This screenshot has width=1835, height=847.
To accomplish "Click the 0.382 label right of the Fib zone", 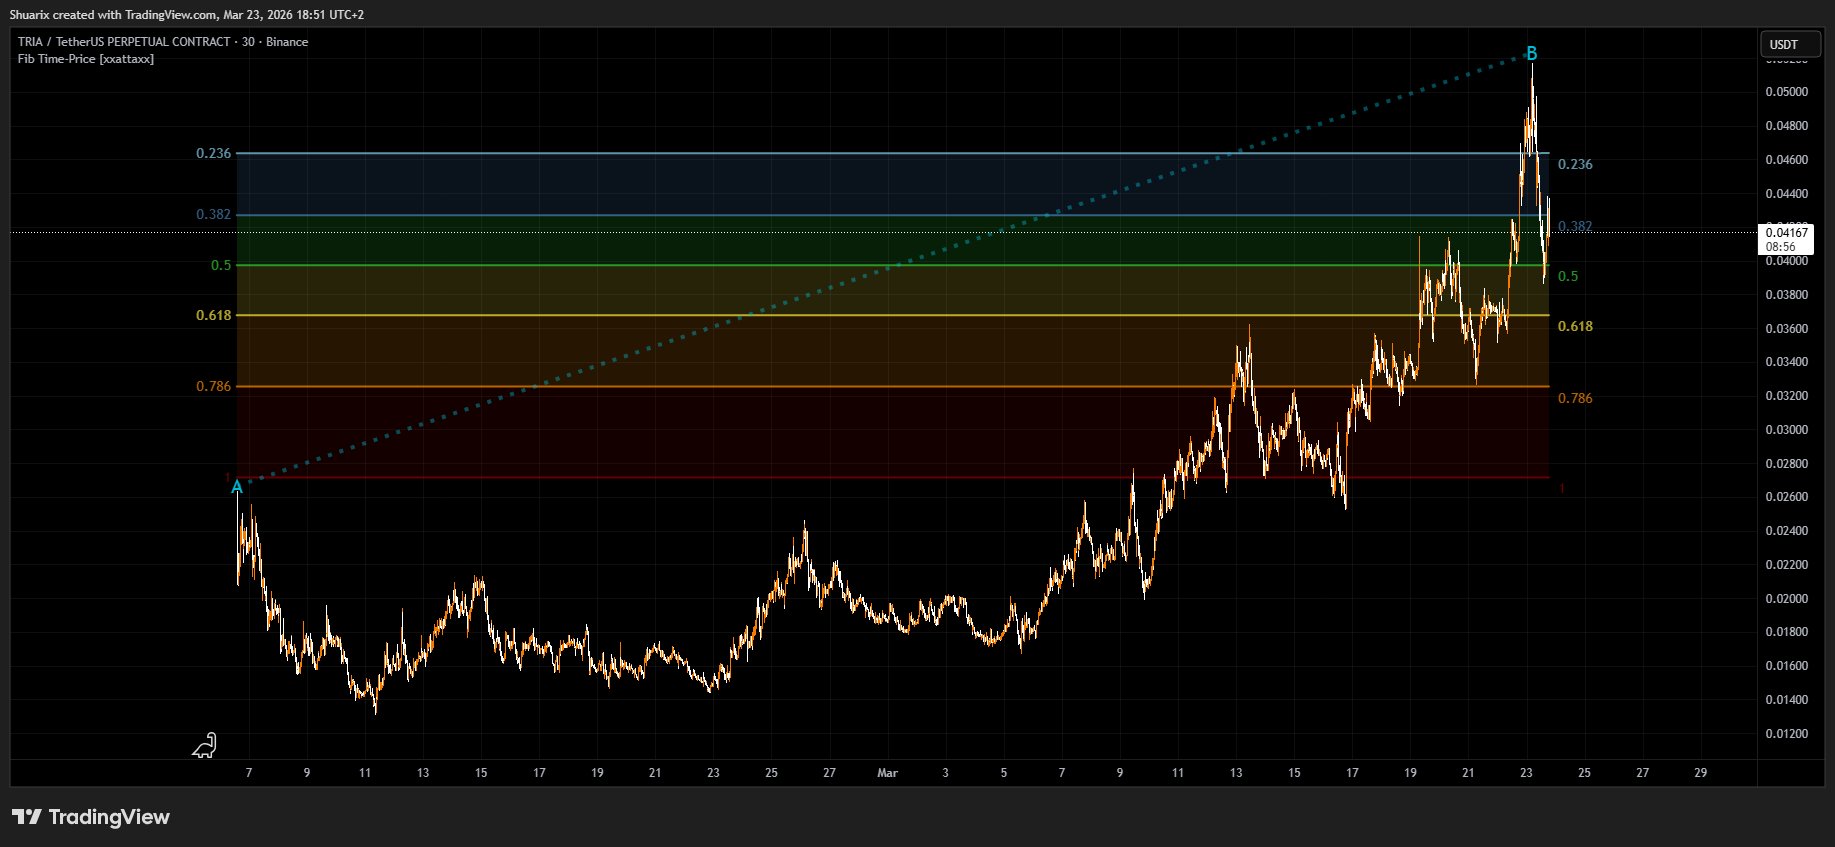I will 1575,226.
